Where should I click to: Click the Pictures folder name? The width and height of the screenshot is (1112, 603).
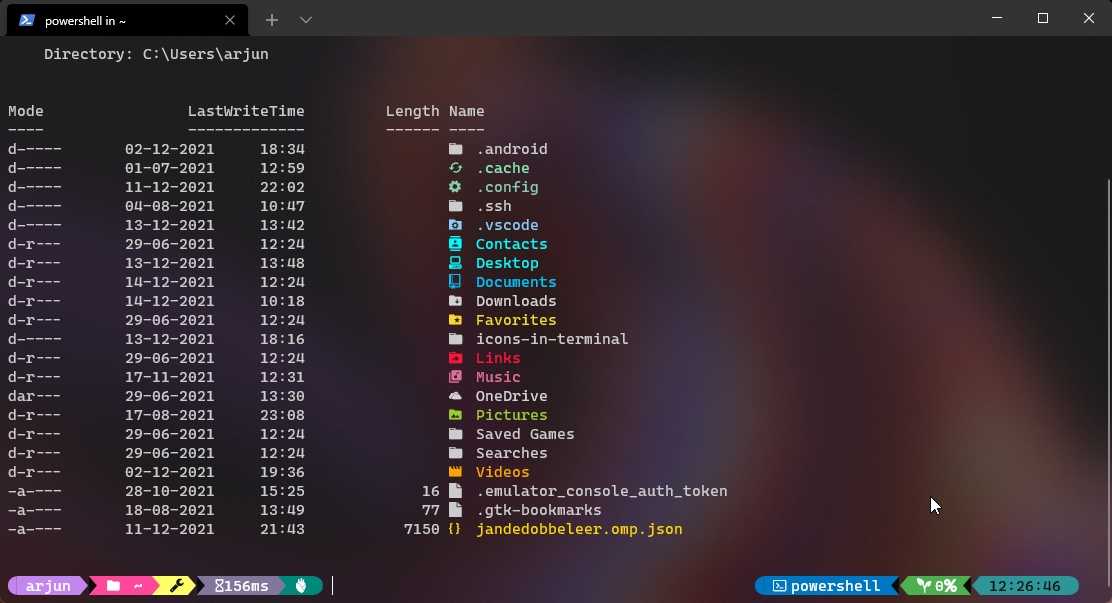(511, 415)
